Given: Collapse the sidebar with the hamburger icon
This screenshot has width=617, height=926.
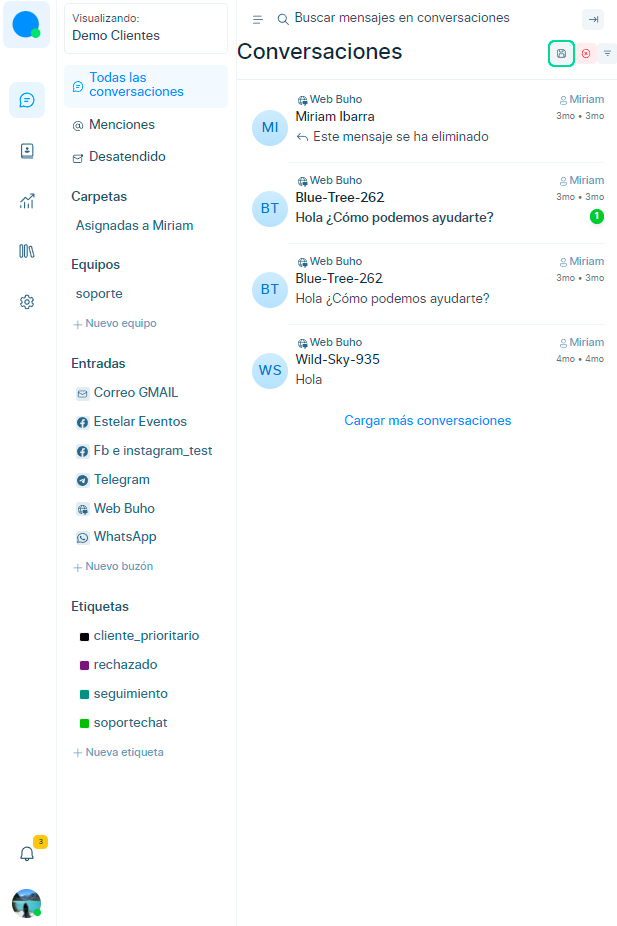Looking at the screenshot, I should (x=258, y=19).
